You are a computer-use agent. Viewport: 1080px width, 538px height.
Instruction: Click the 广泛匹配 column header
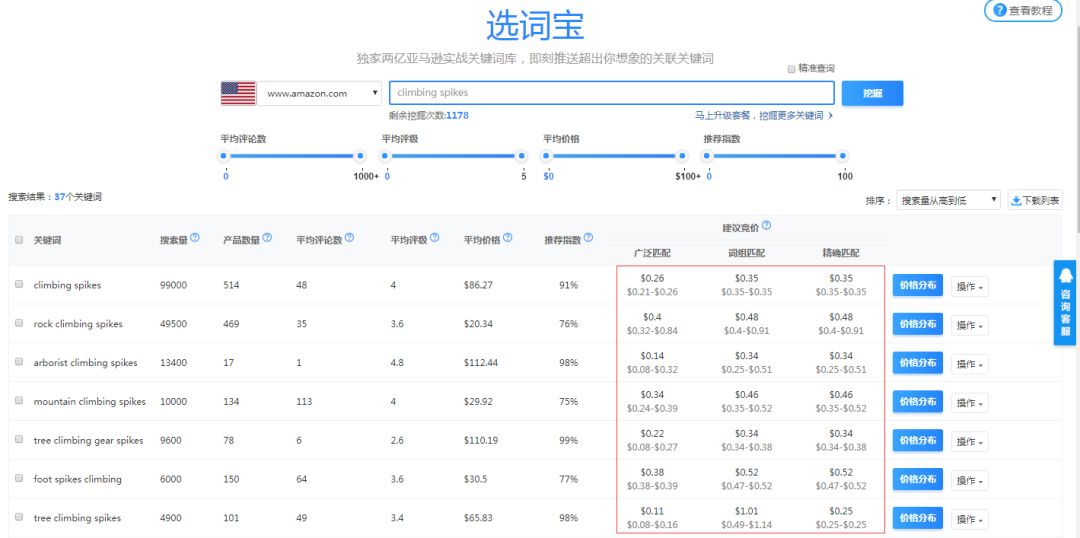coord(651,253)
